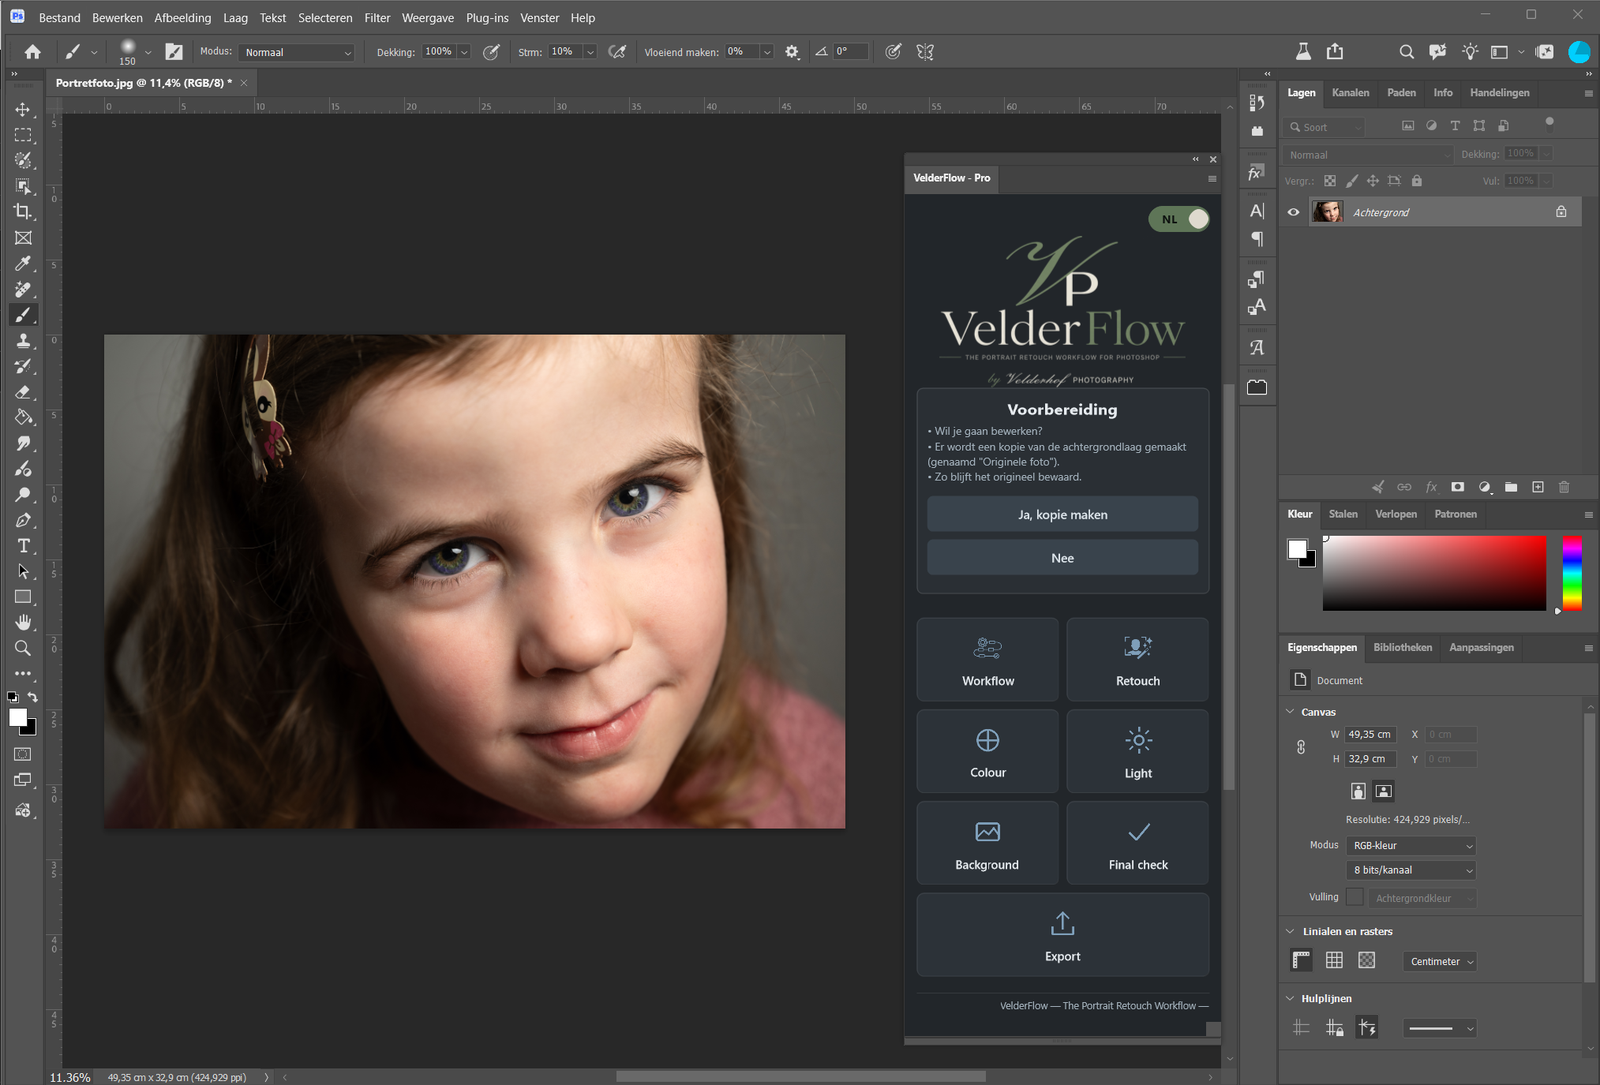The width and height of the screenshot is (1600, 1085).
Task: Open VelderFlow Retouch tile
Action: point(1138,660)
